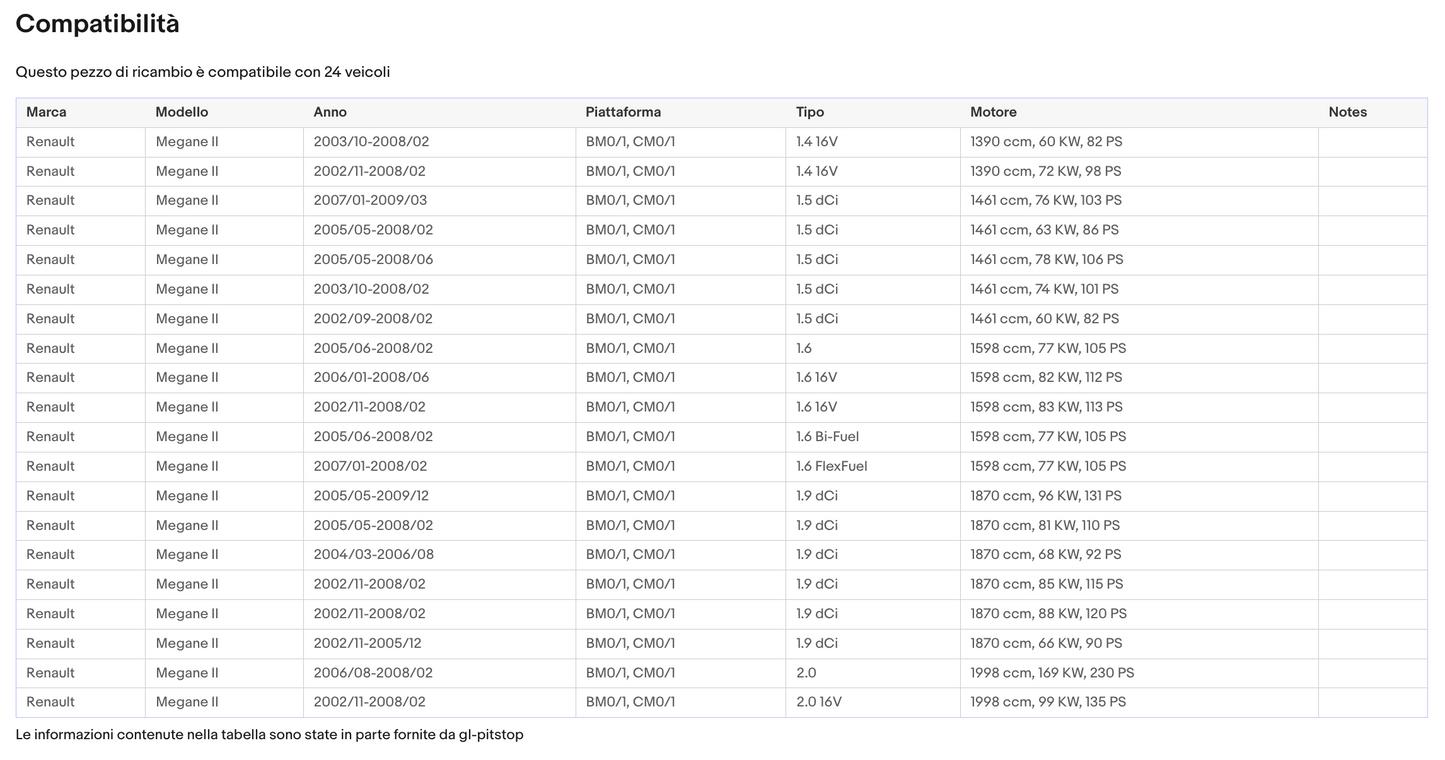Click the Tipo column header
Screen dimensions: 1445x760
coord(810,112)
